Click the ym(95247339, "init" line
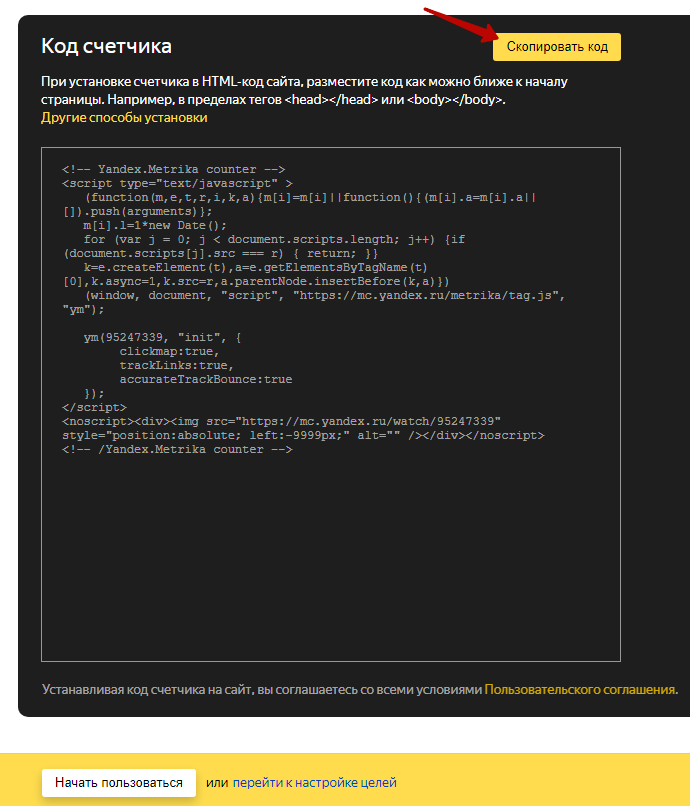 tap(162, 337)
